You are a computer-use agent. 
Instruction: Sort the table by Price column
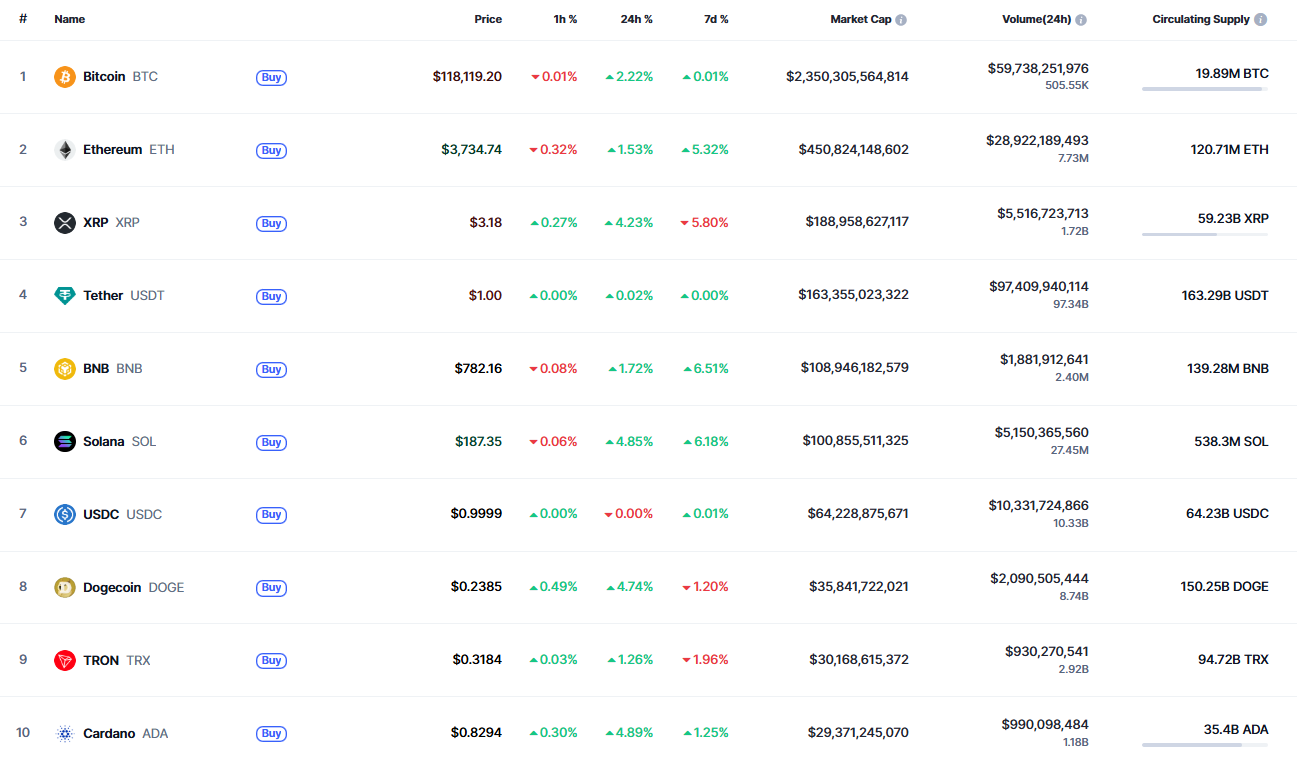coord(488,19)
